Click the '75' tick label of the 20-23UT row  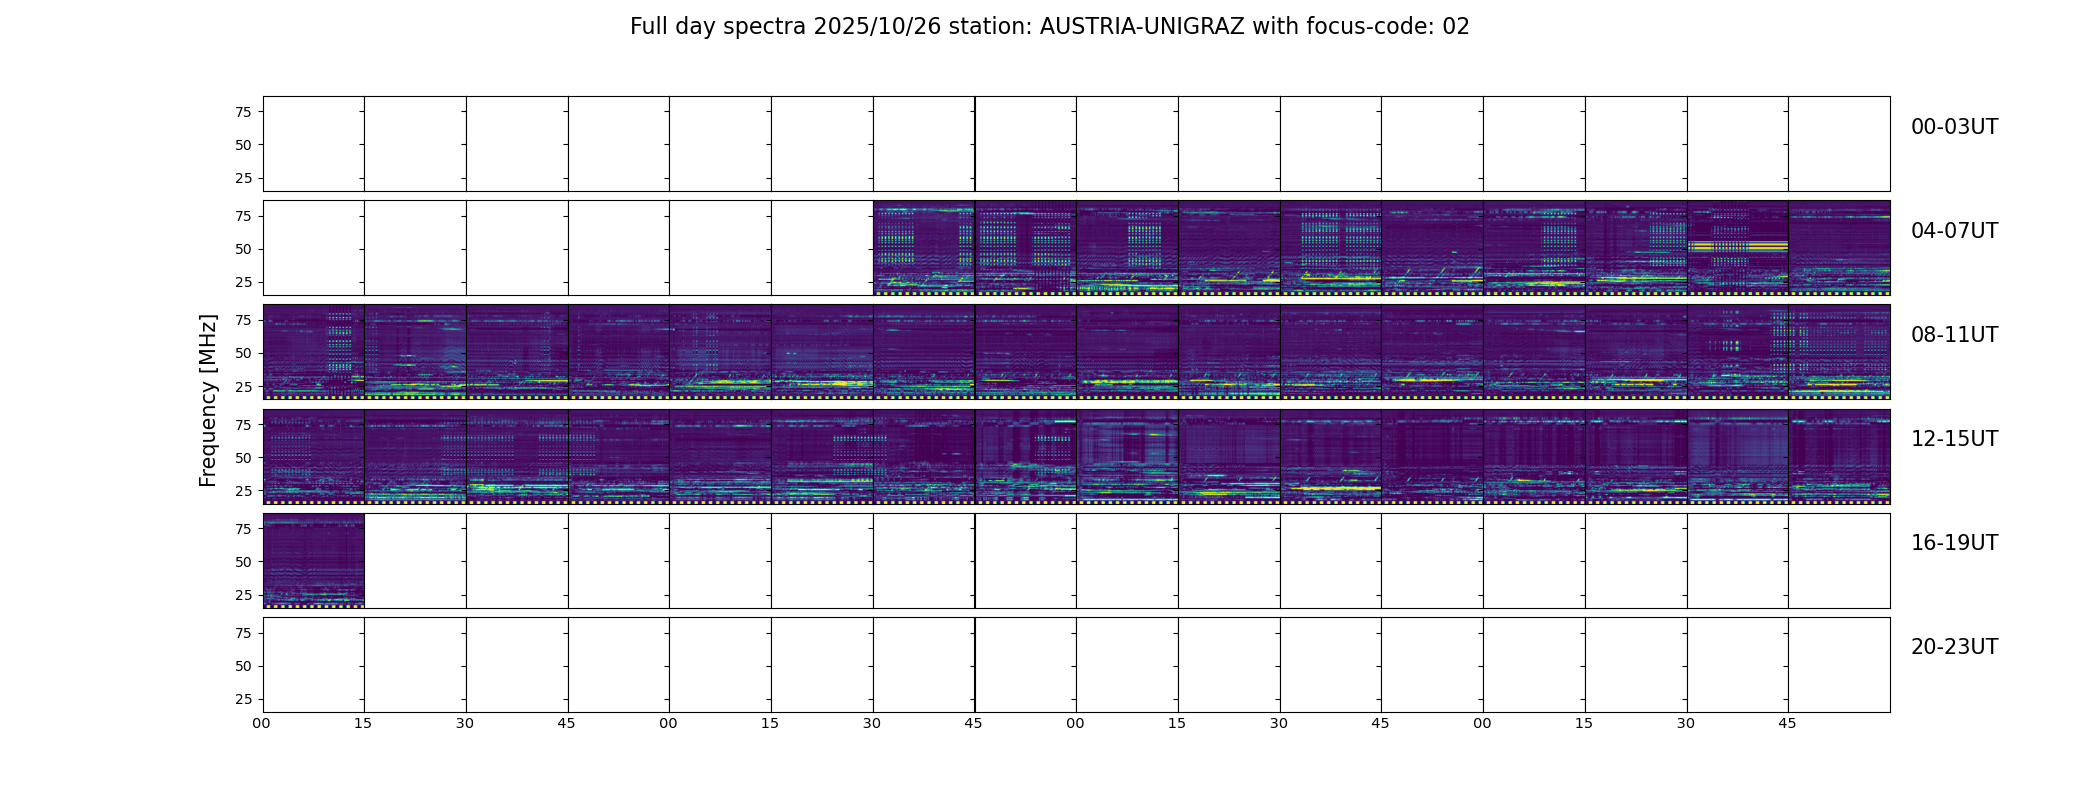click(243, 633)
